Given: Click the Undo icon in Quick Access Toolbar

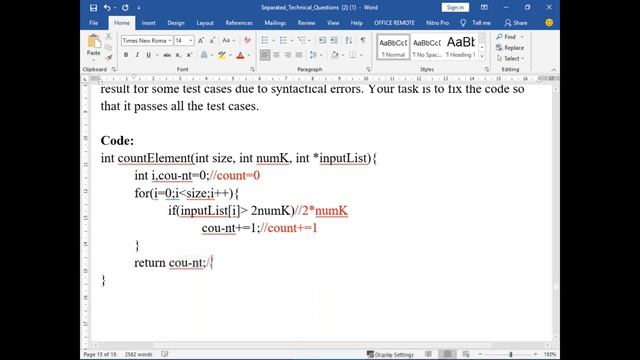Looking at the screenshot, I should [107, 8].
